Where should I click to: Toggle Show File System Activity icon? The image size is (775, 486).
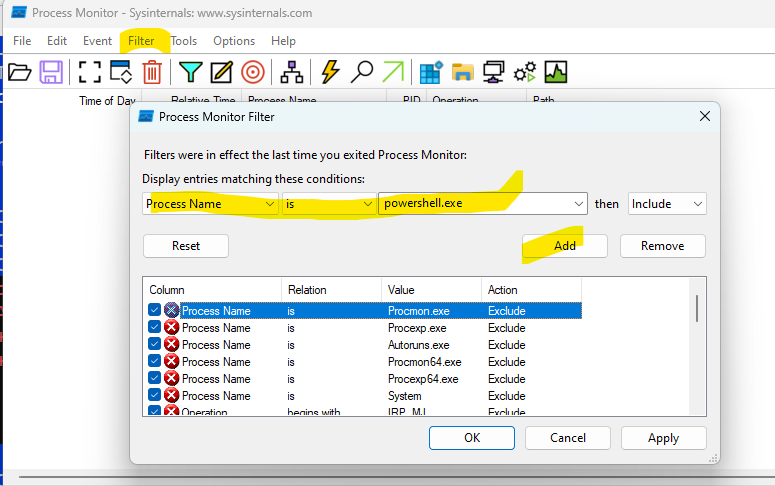[x=463, y=72]
